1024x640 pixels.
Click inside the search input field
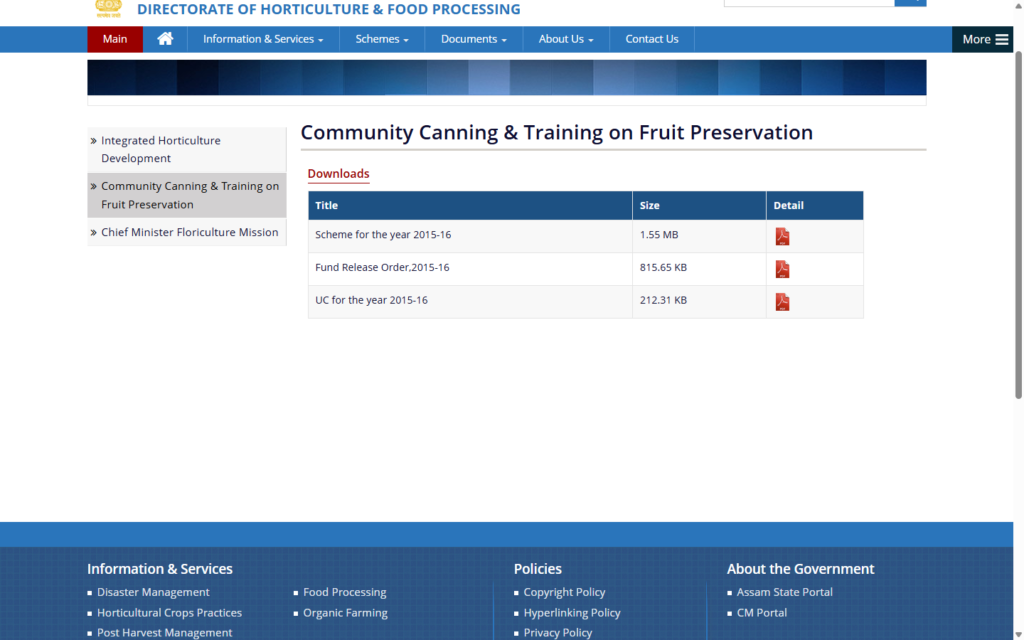(808, 3)
